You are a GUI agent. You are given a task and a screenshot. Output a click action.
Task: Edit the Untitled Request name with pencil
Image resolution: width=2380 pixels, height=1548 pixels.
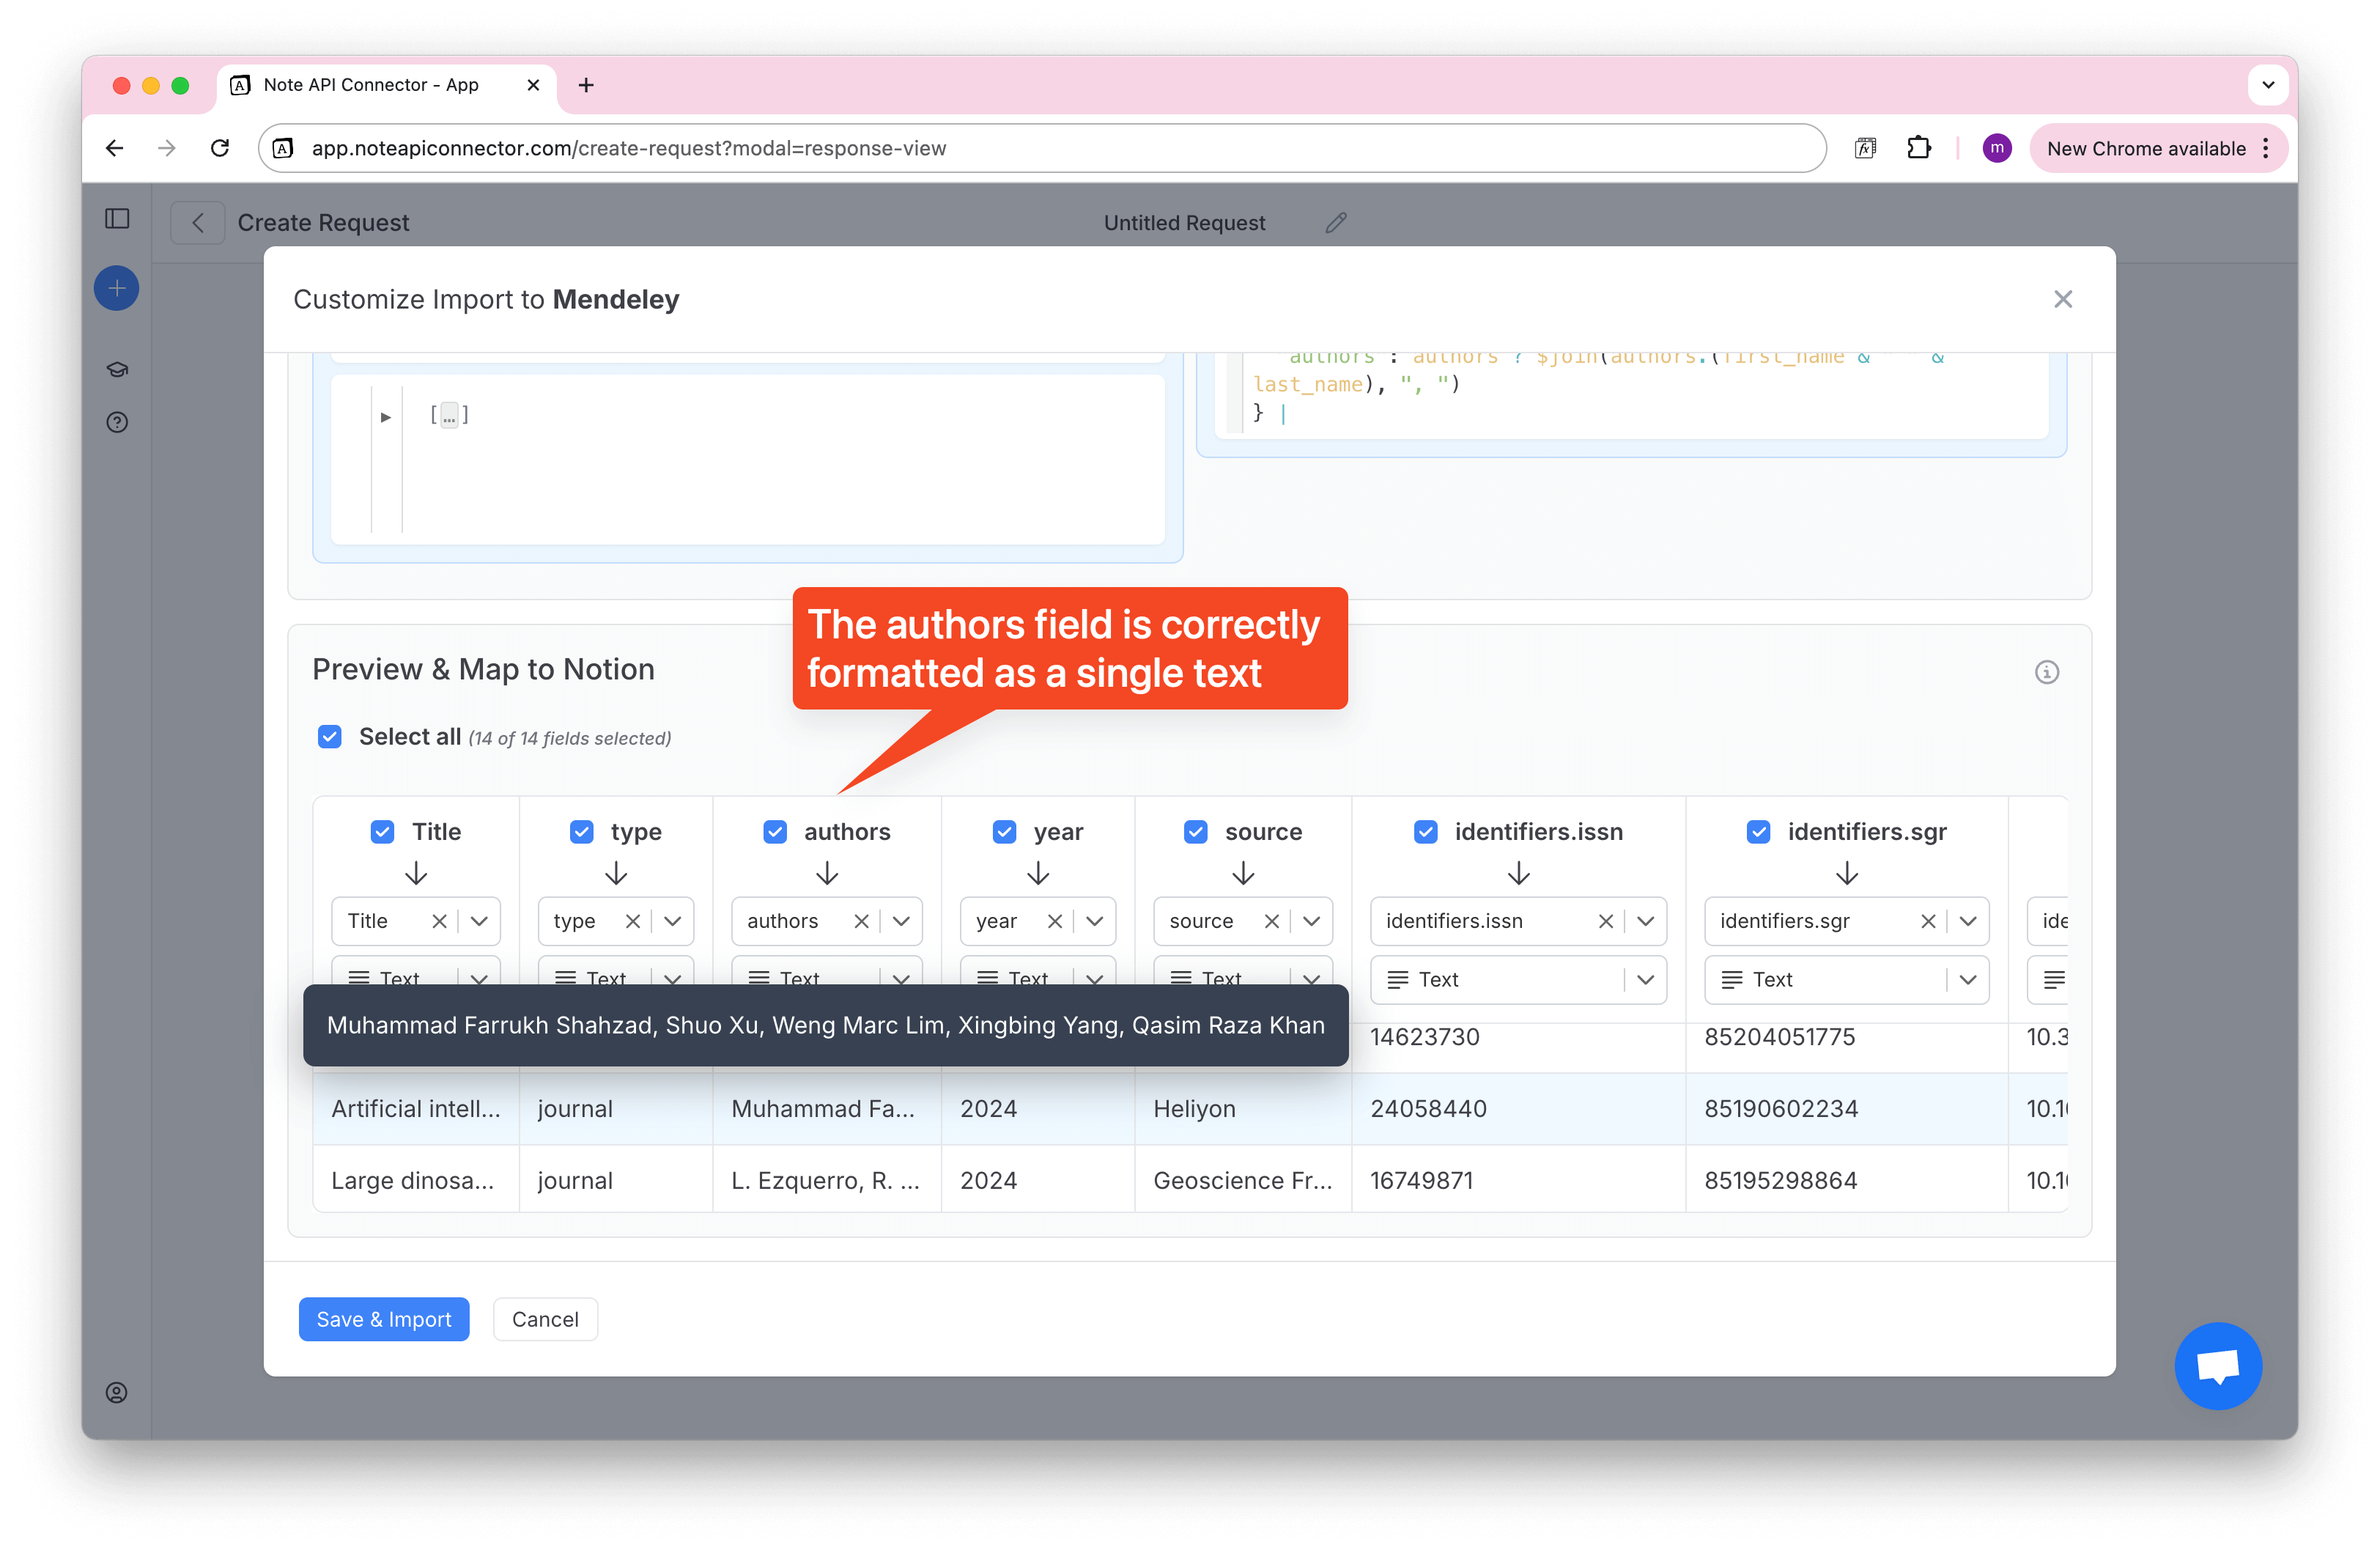1336,222
